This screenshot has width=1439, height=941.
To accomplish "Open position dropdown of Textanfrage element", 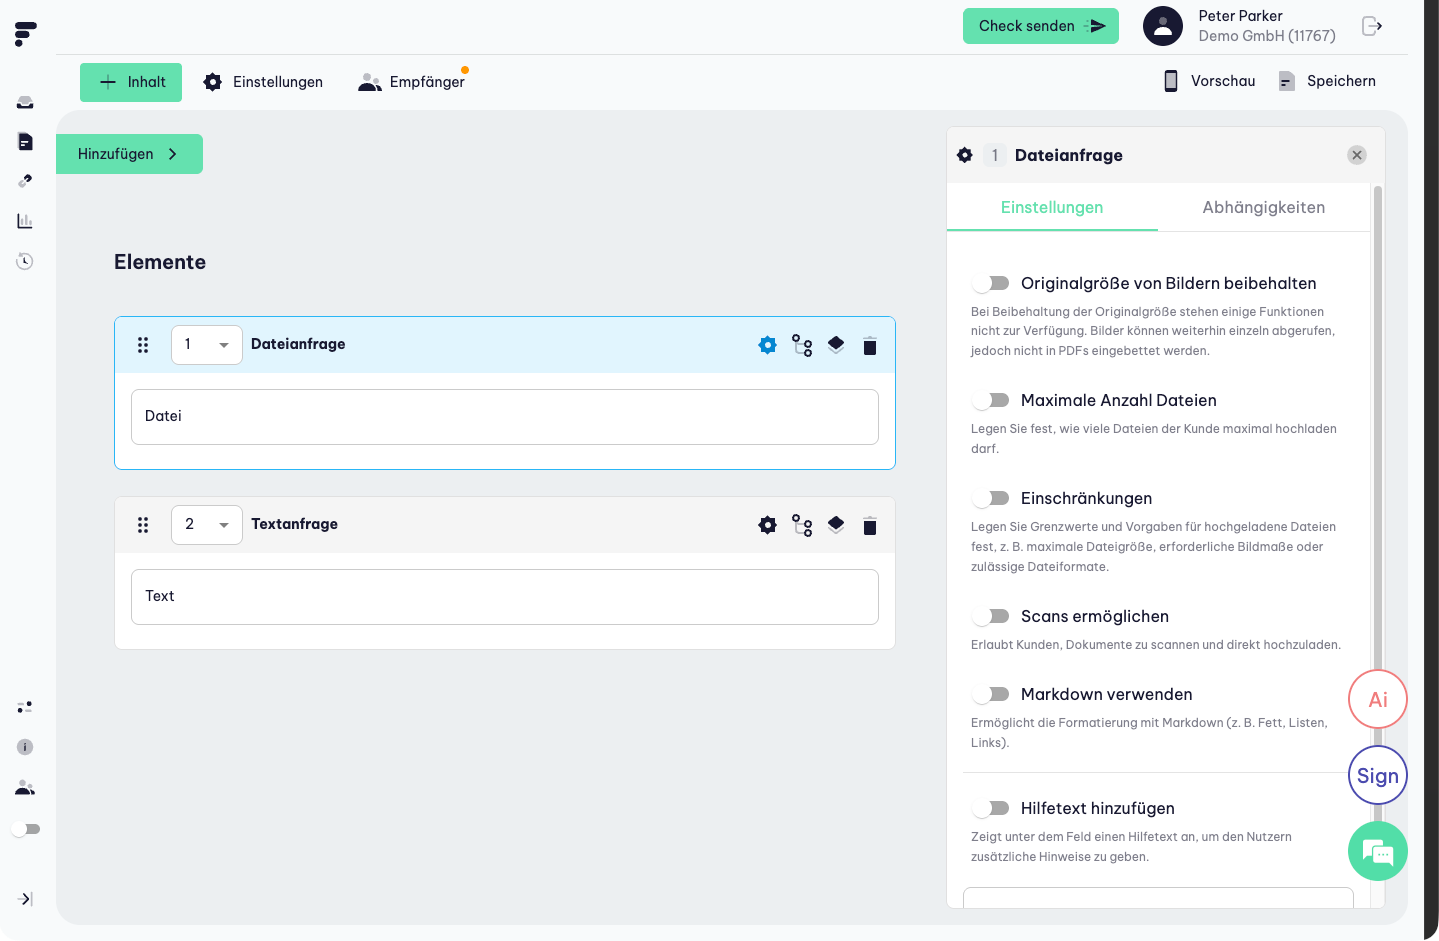I will click(x=207, y=525).
